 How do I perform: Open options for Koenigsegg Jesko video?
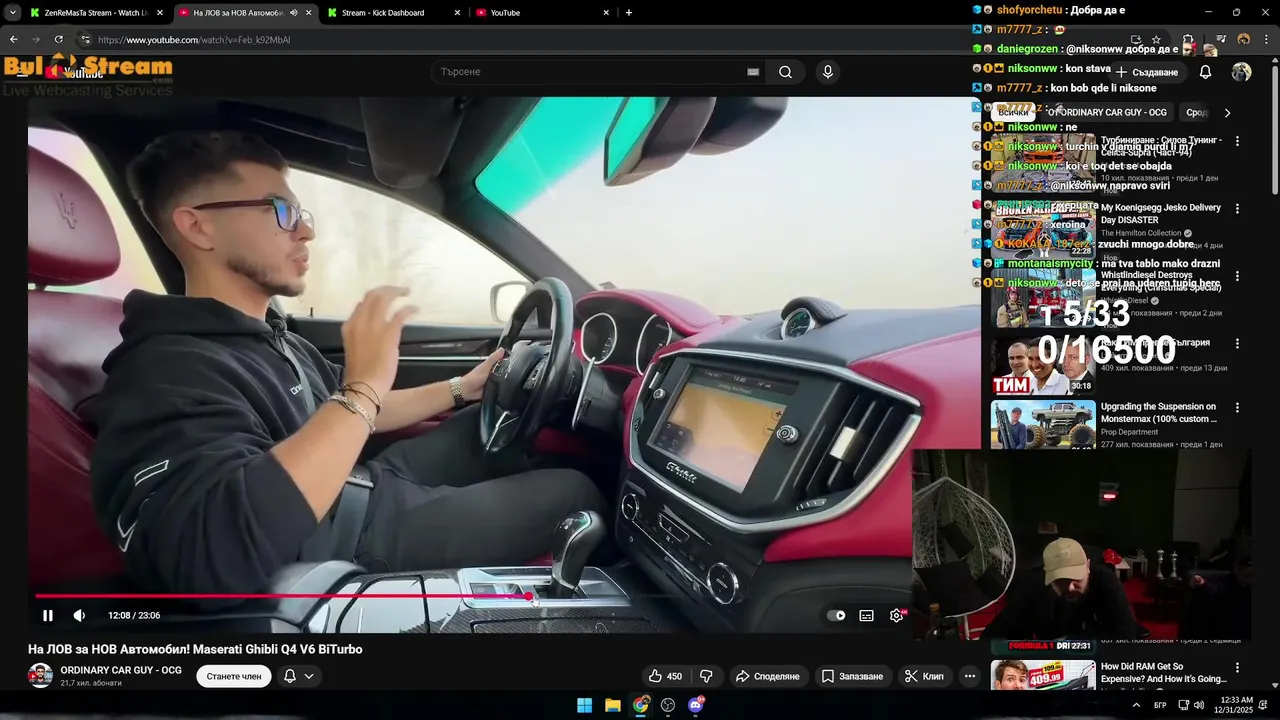(1237, 209)
